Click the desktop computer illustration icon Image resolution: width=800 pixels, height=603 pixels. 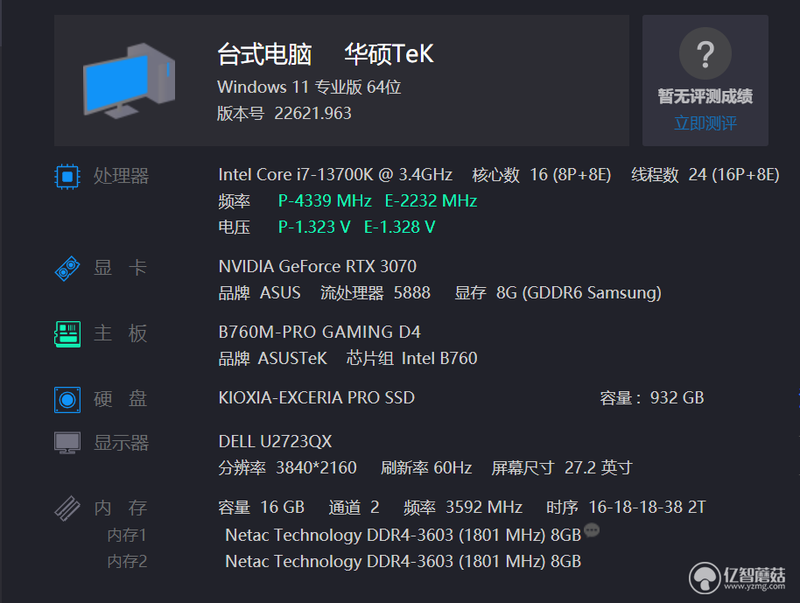[x=129, y=81]
